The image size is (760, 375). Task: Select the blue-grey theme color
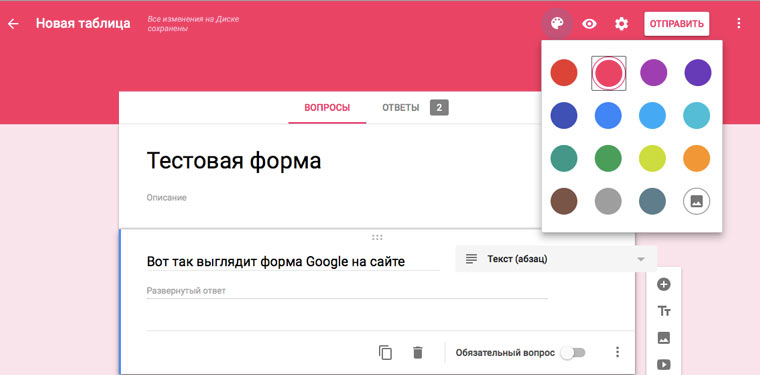652,201
